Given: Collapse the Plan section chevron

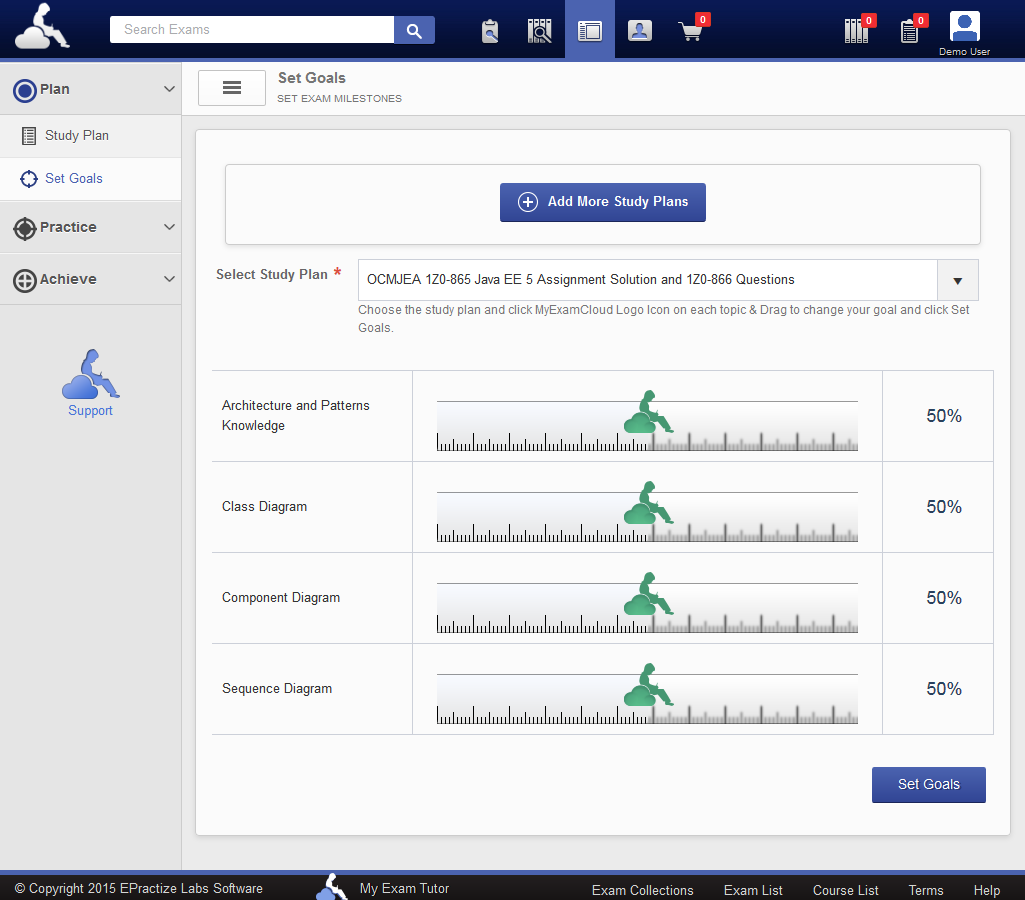Looking at the screenshot, I should tap(169, 89).
